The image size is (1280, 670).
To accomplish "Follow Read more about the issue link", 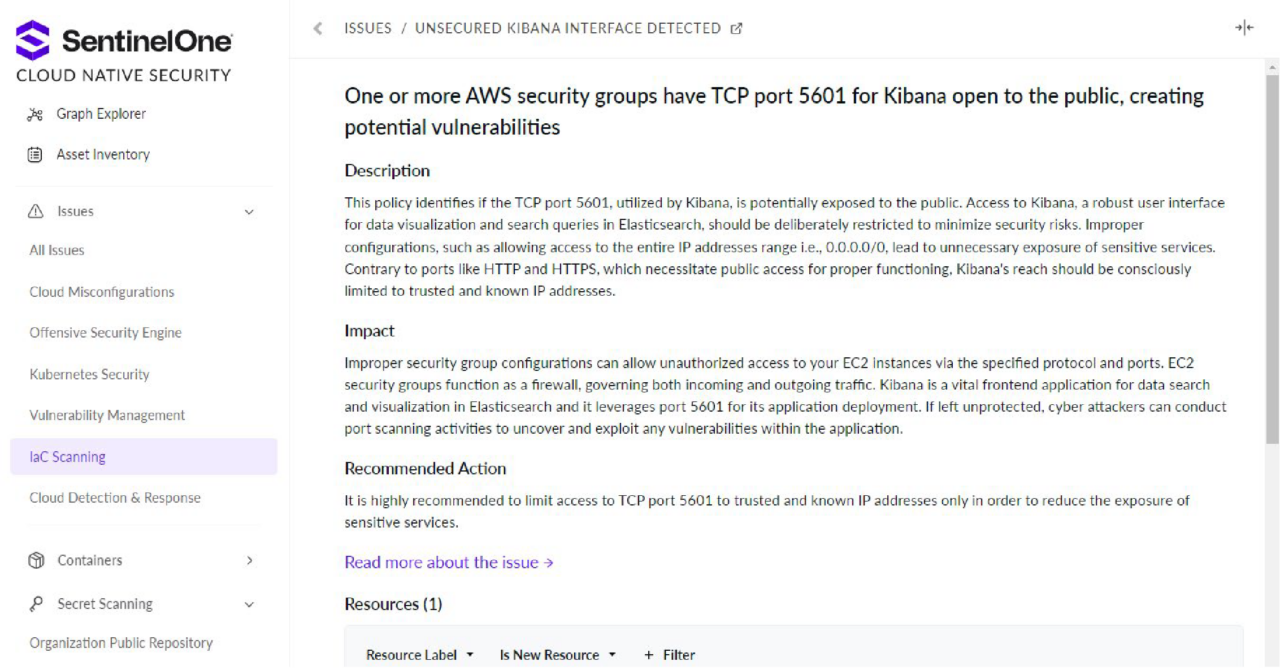I will coord(449,563).
